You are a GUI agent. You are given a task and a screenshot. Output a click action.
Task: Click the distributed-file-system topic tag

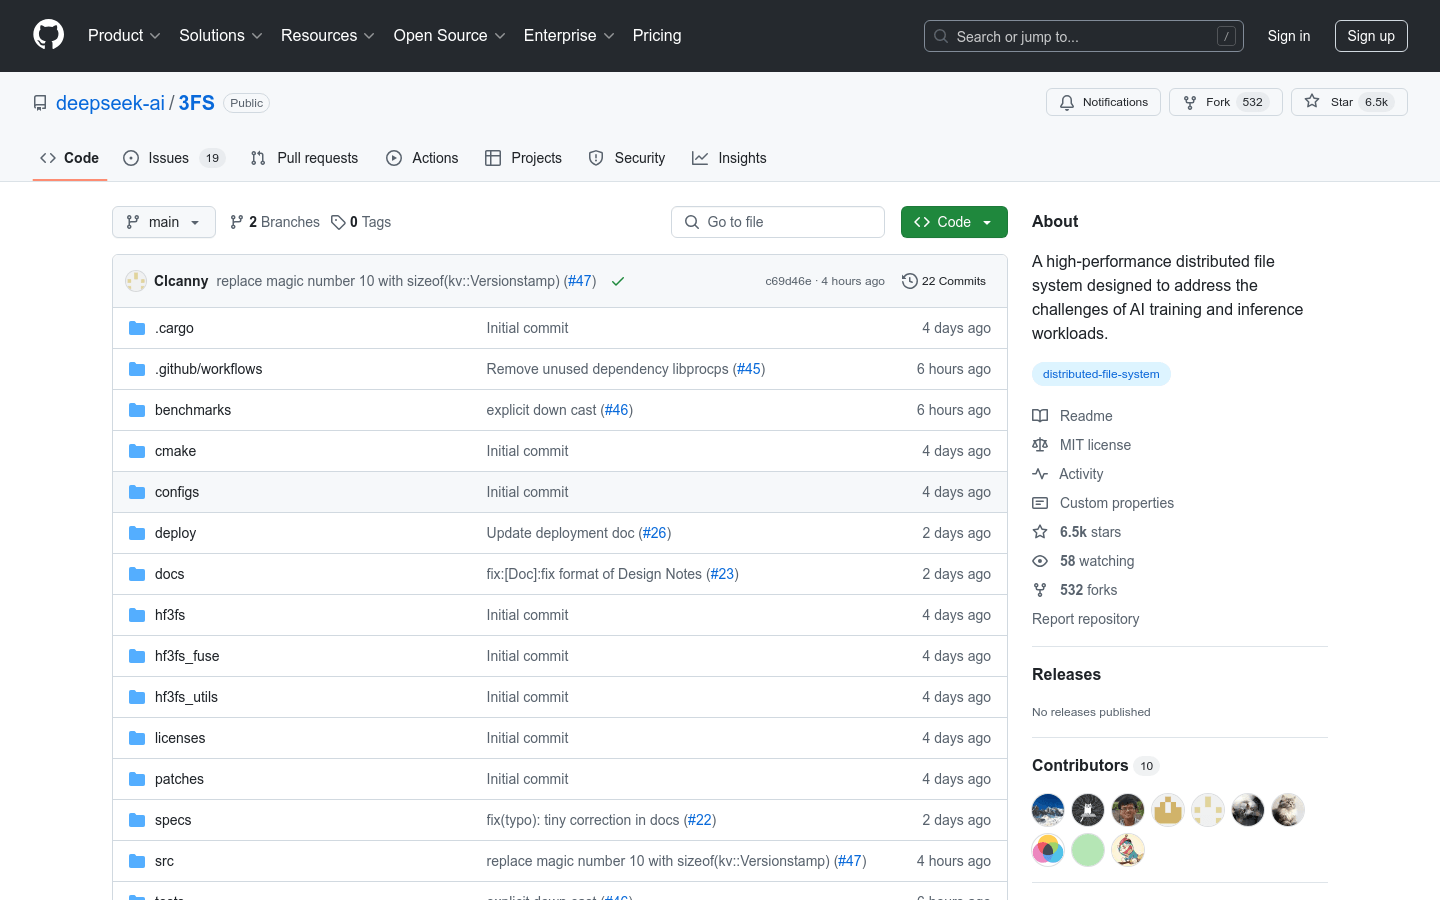1101,374
